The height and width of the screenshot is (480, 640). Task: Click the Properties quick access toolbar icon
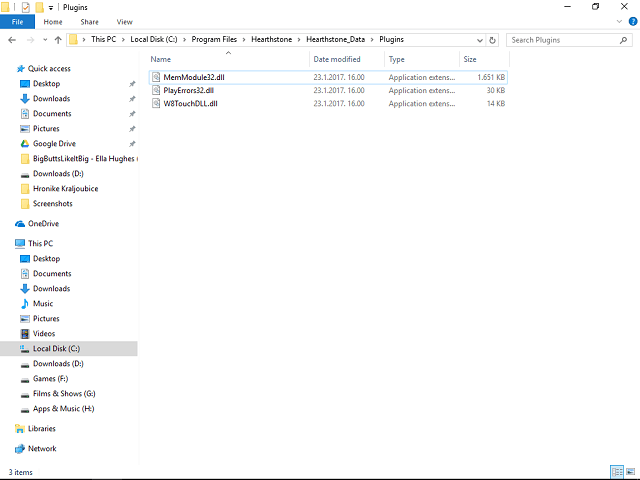point(25,7)
